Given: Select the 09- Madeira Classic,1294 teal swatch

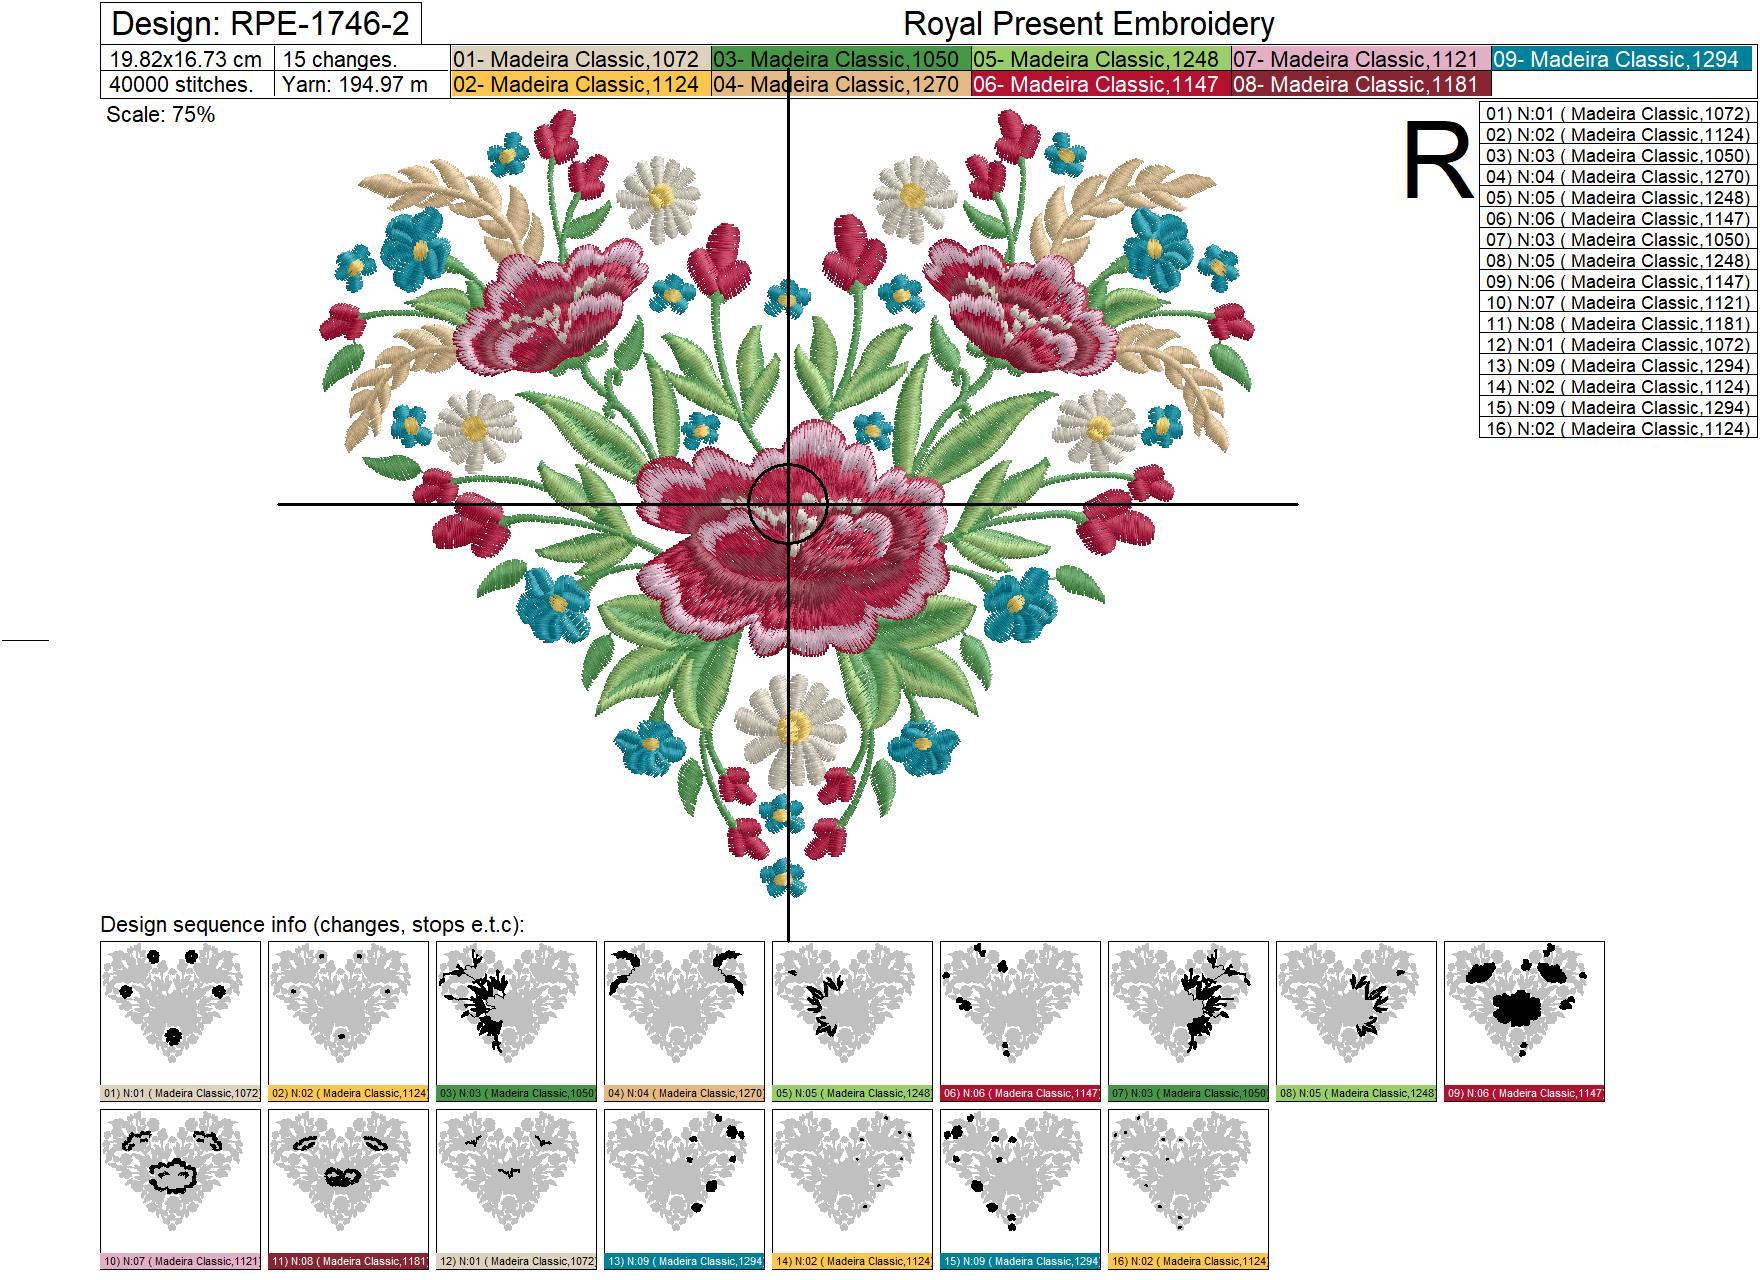Looking at the screenshot, I should point(1621,59).
